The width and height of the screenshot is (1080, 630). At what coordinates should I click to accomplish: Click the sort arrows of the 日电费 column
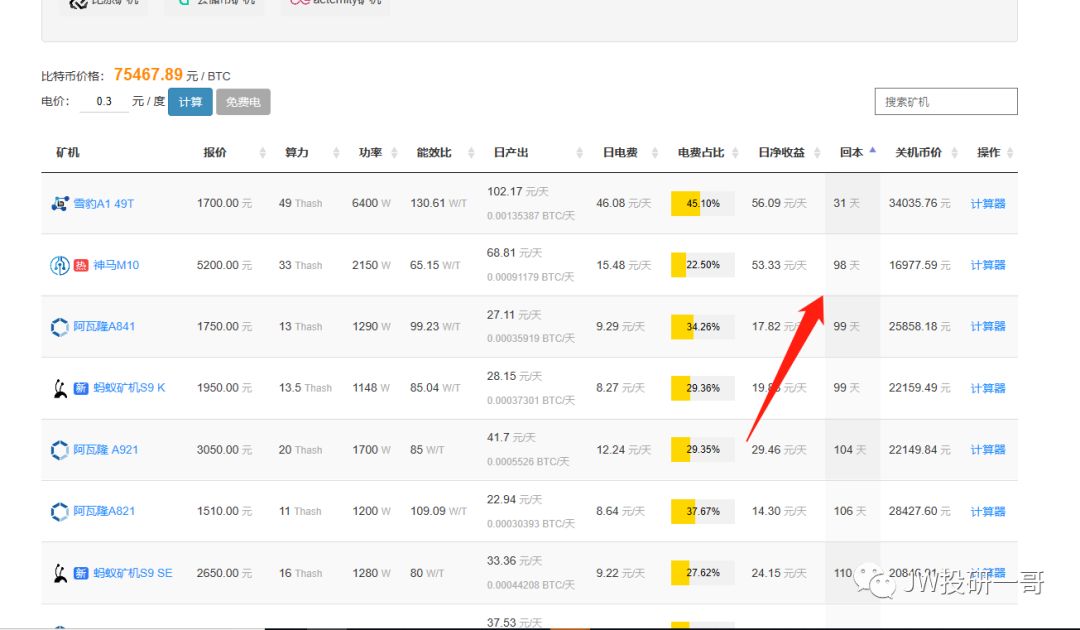click(x=655, y=153)
